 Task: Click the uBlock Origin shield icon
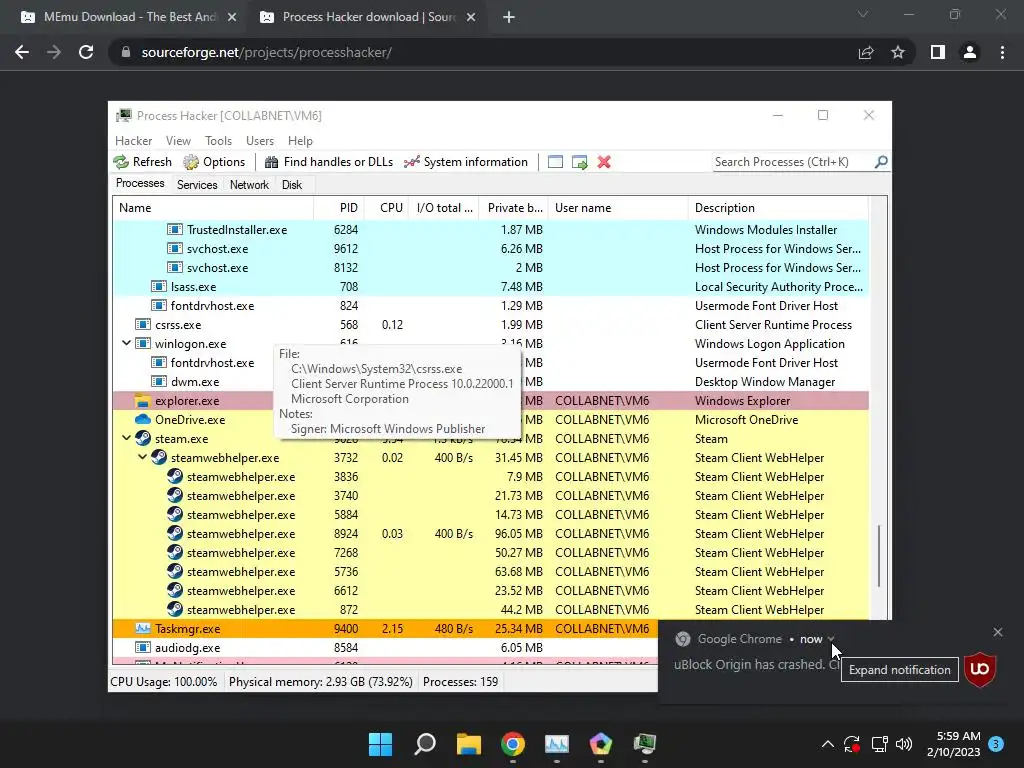[x=980, y=669]
